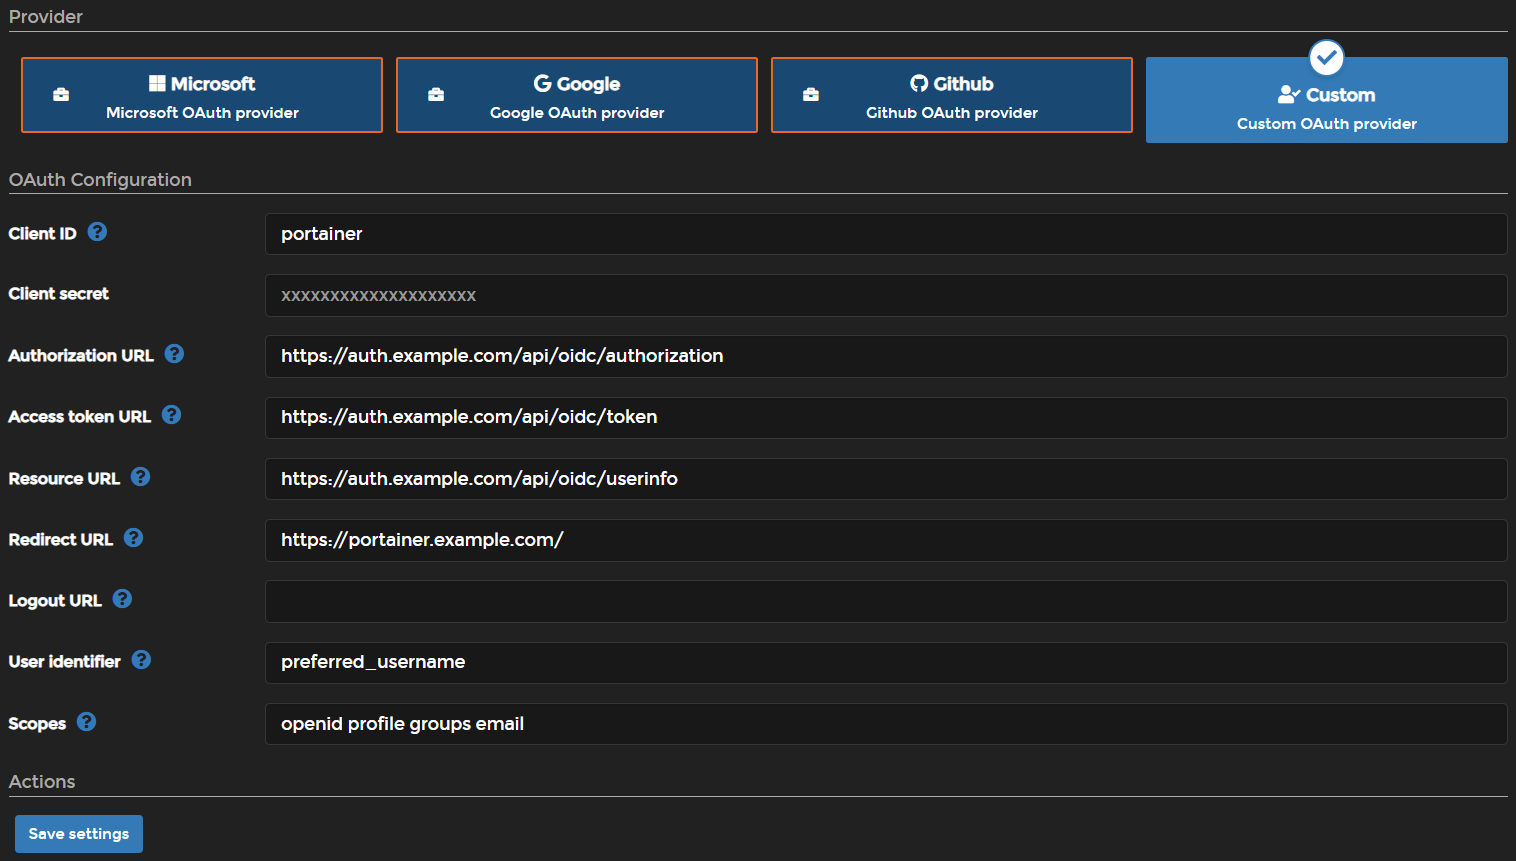Select the Microsoft OAuth provider option
Image resolution: width=1516 pixels, height=861 pixels.
[x=202, y=96]
